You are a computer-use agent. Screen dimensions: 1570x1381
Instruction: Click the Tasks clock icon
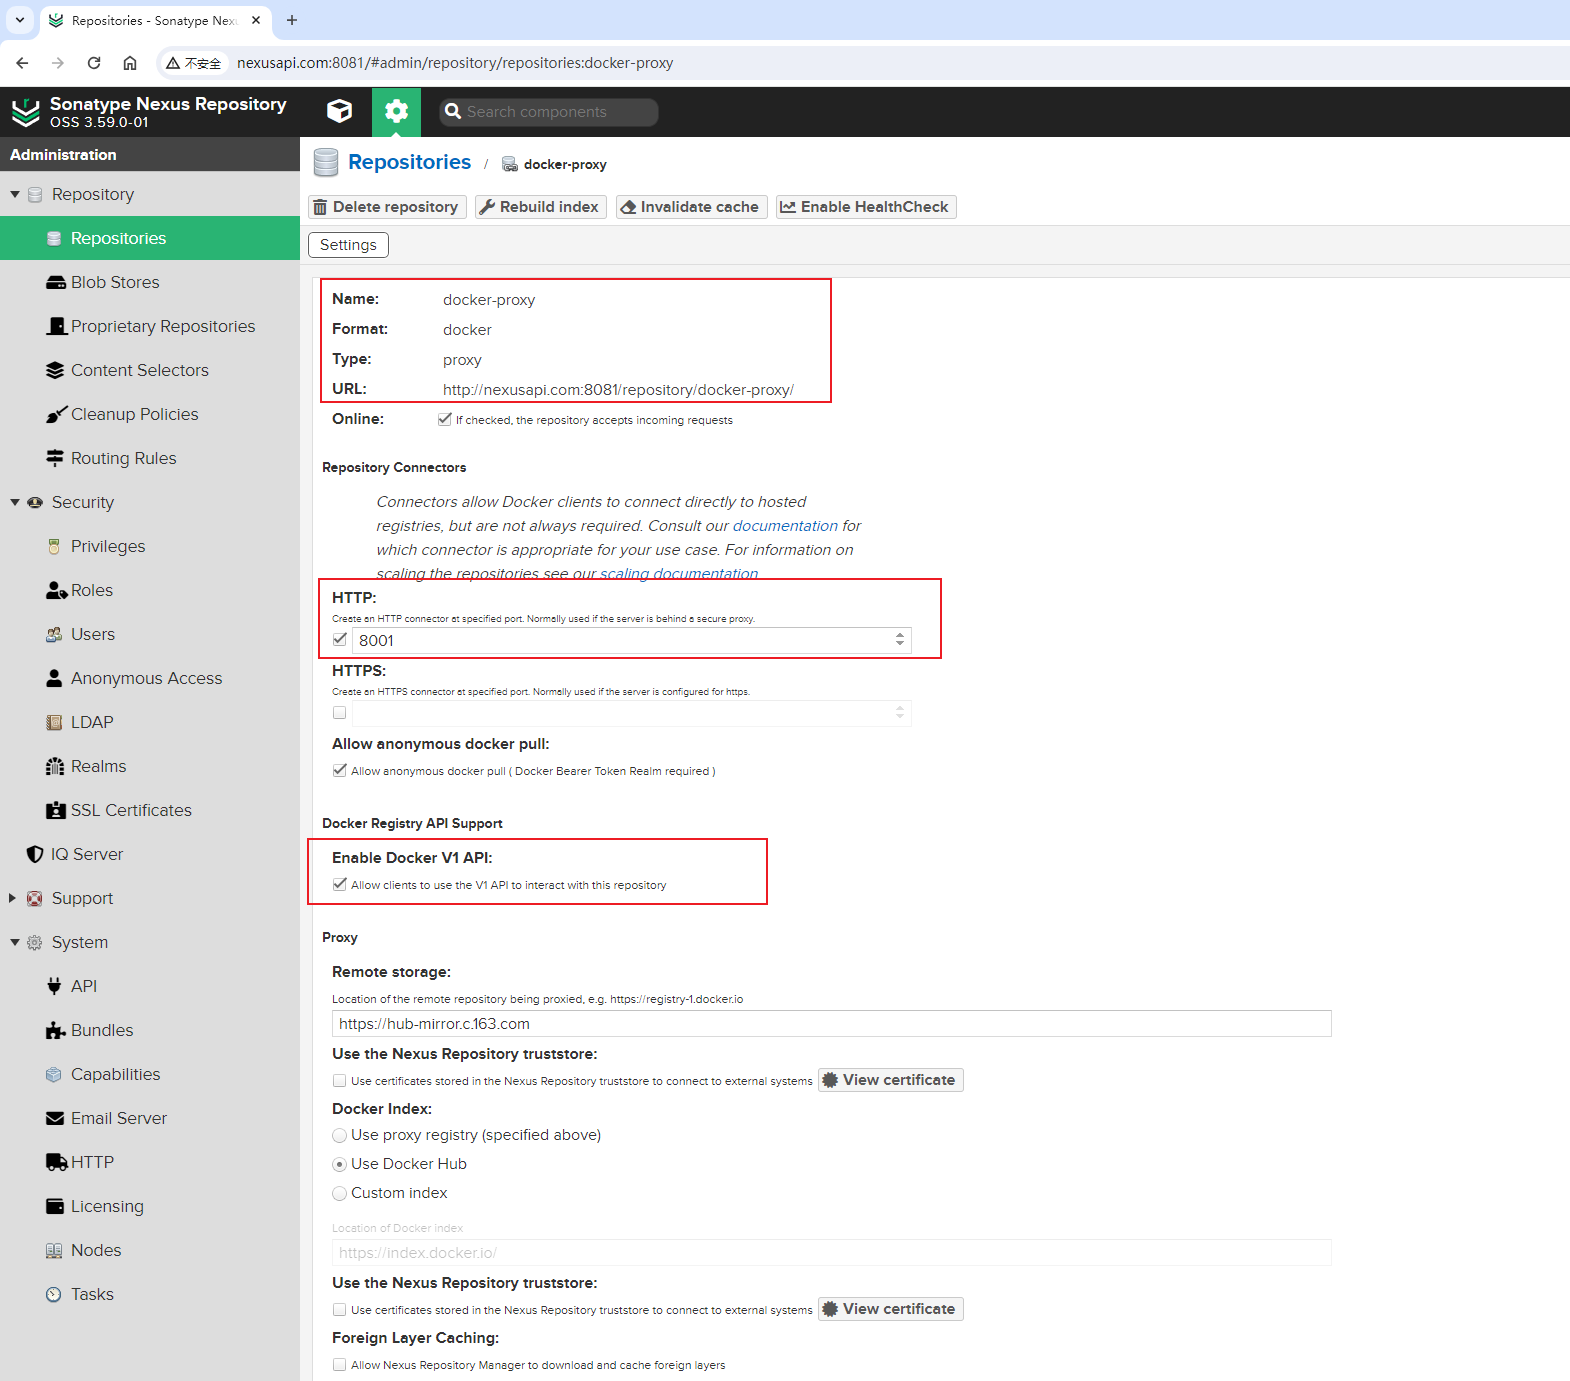click(54, 1294)
